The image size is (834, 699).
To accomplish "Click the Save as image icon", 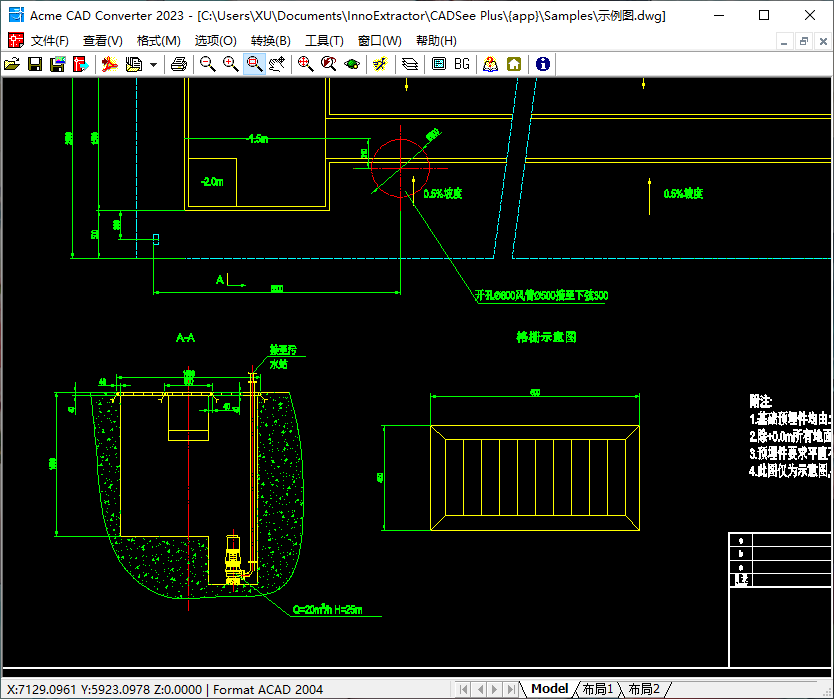I will point(57,64).
